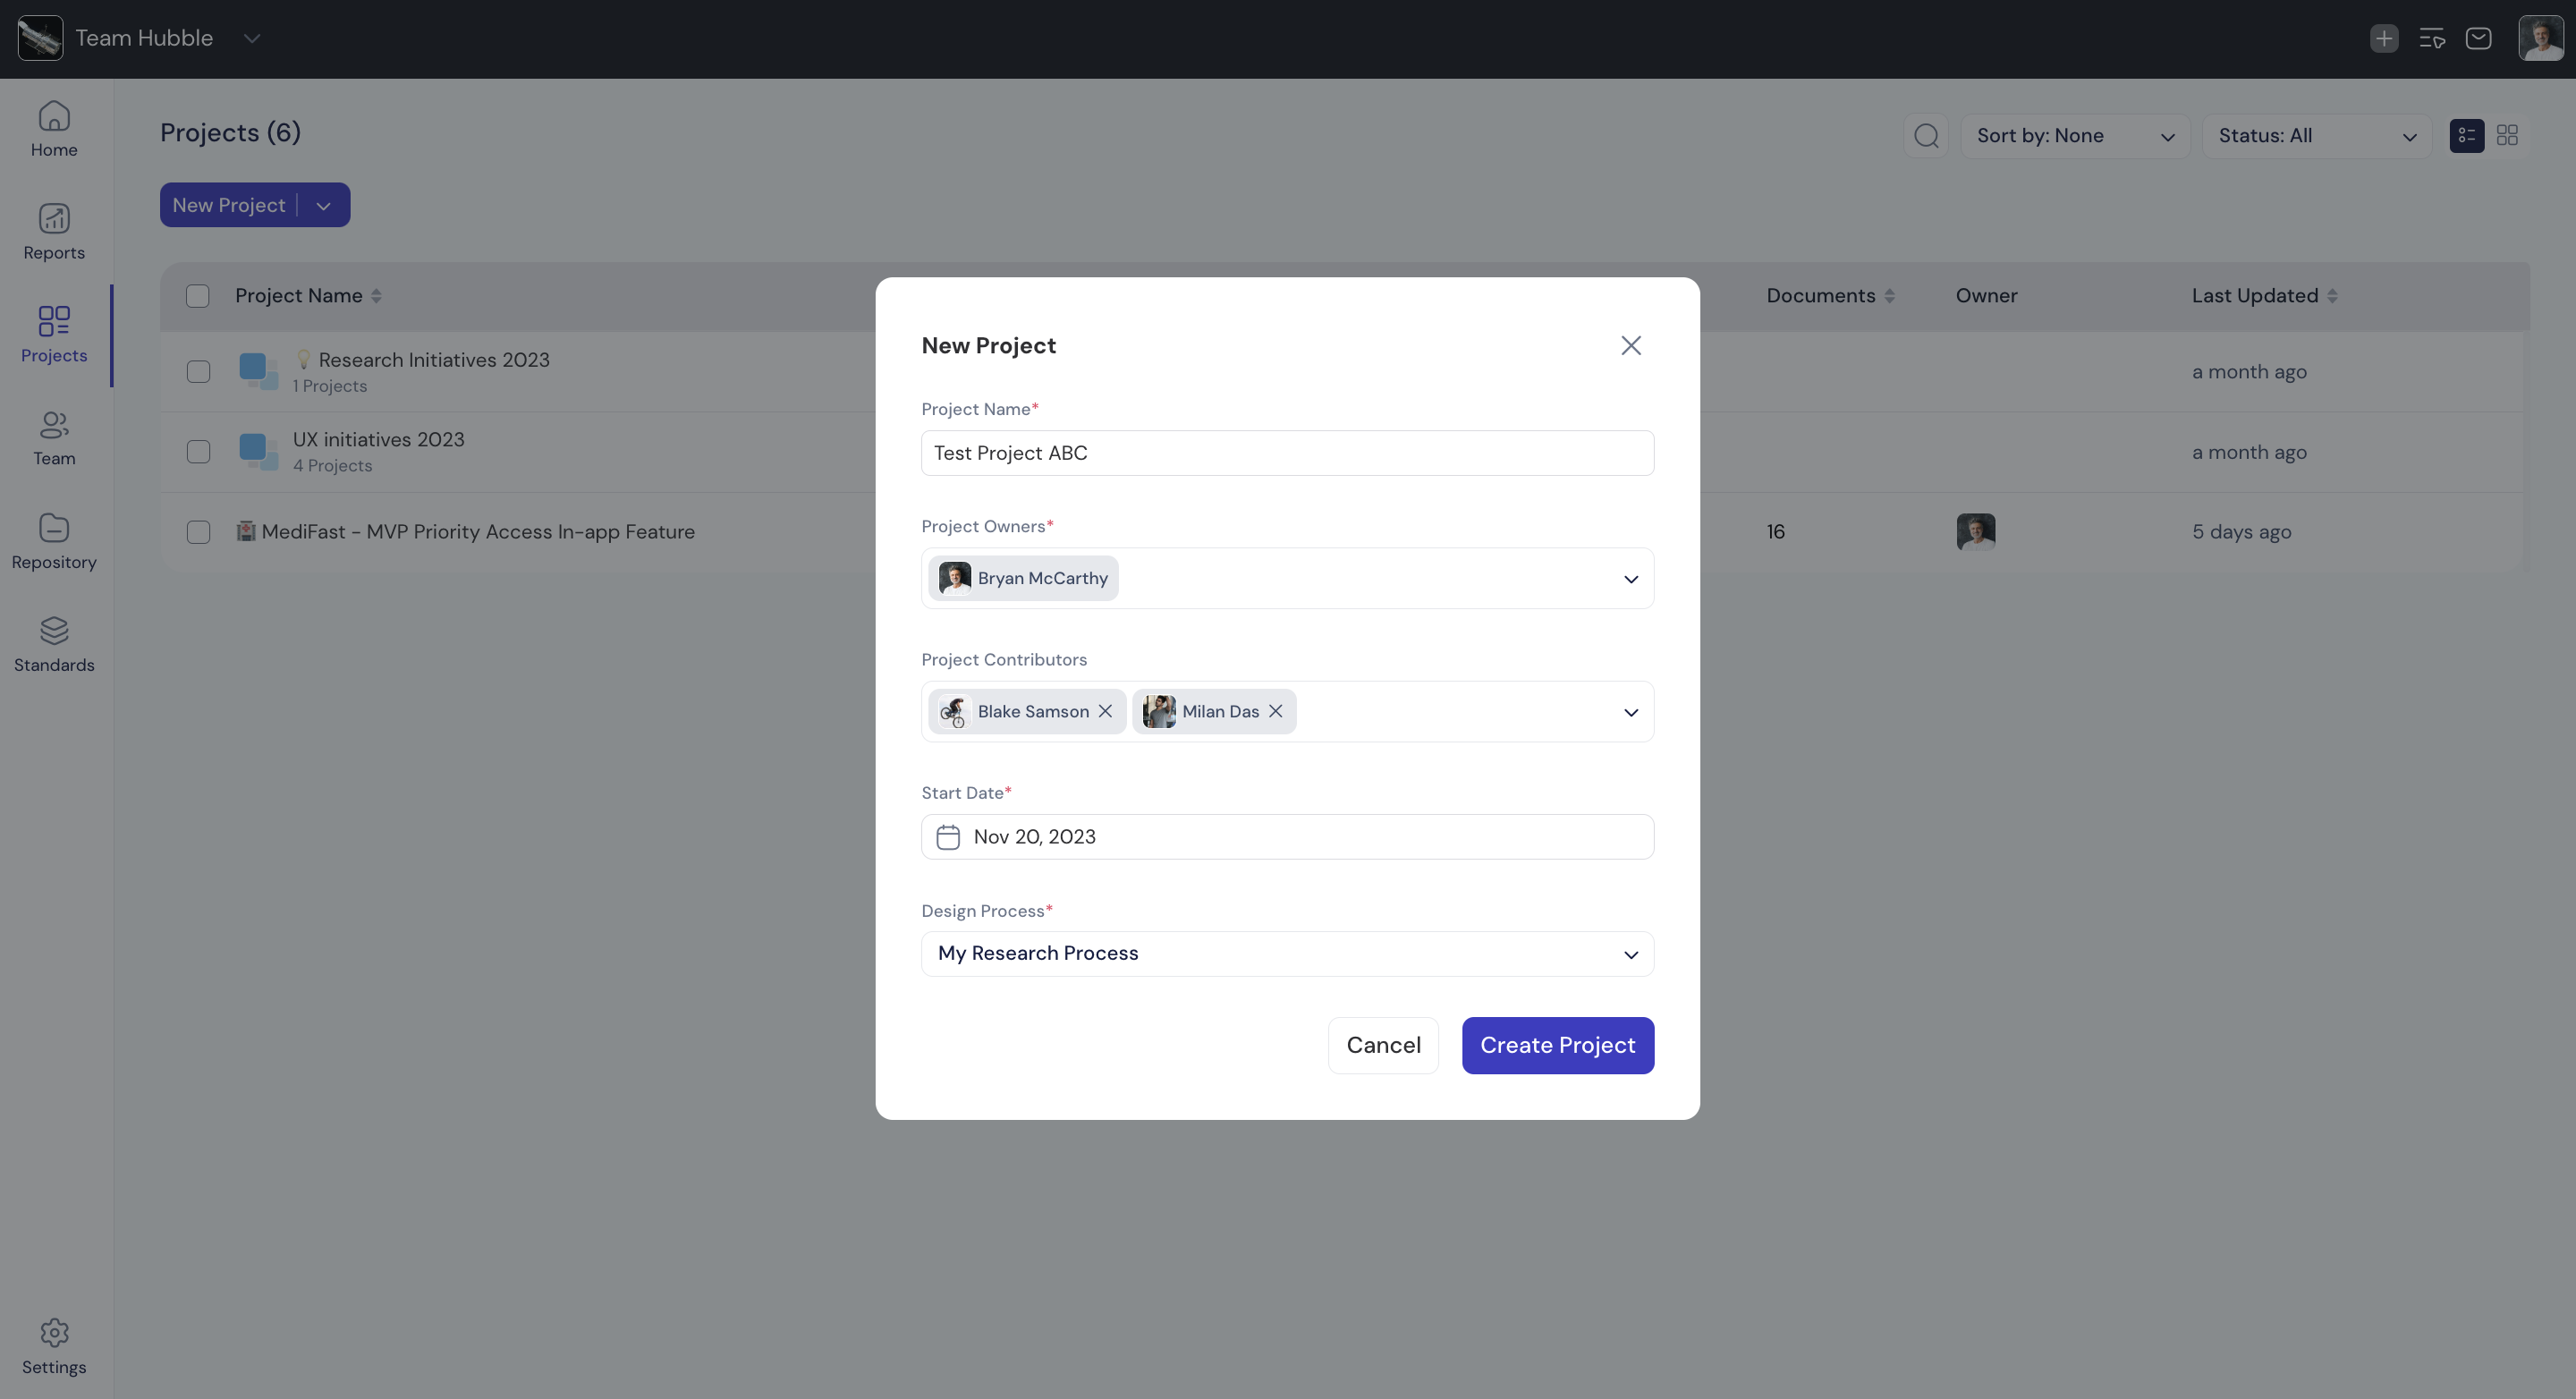Click the mail inbox icon
Image resolution: width=2576 pixels, height=1399 pixels.
coord(2478,38)
